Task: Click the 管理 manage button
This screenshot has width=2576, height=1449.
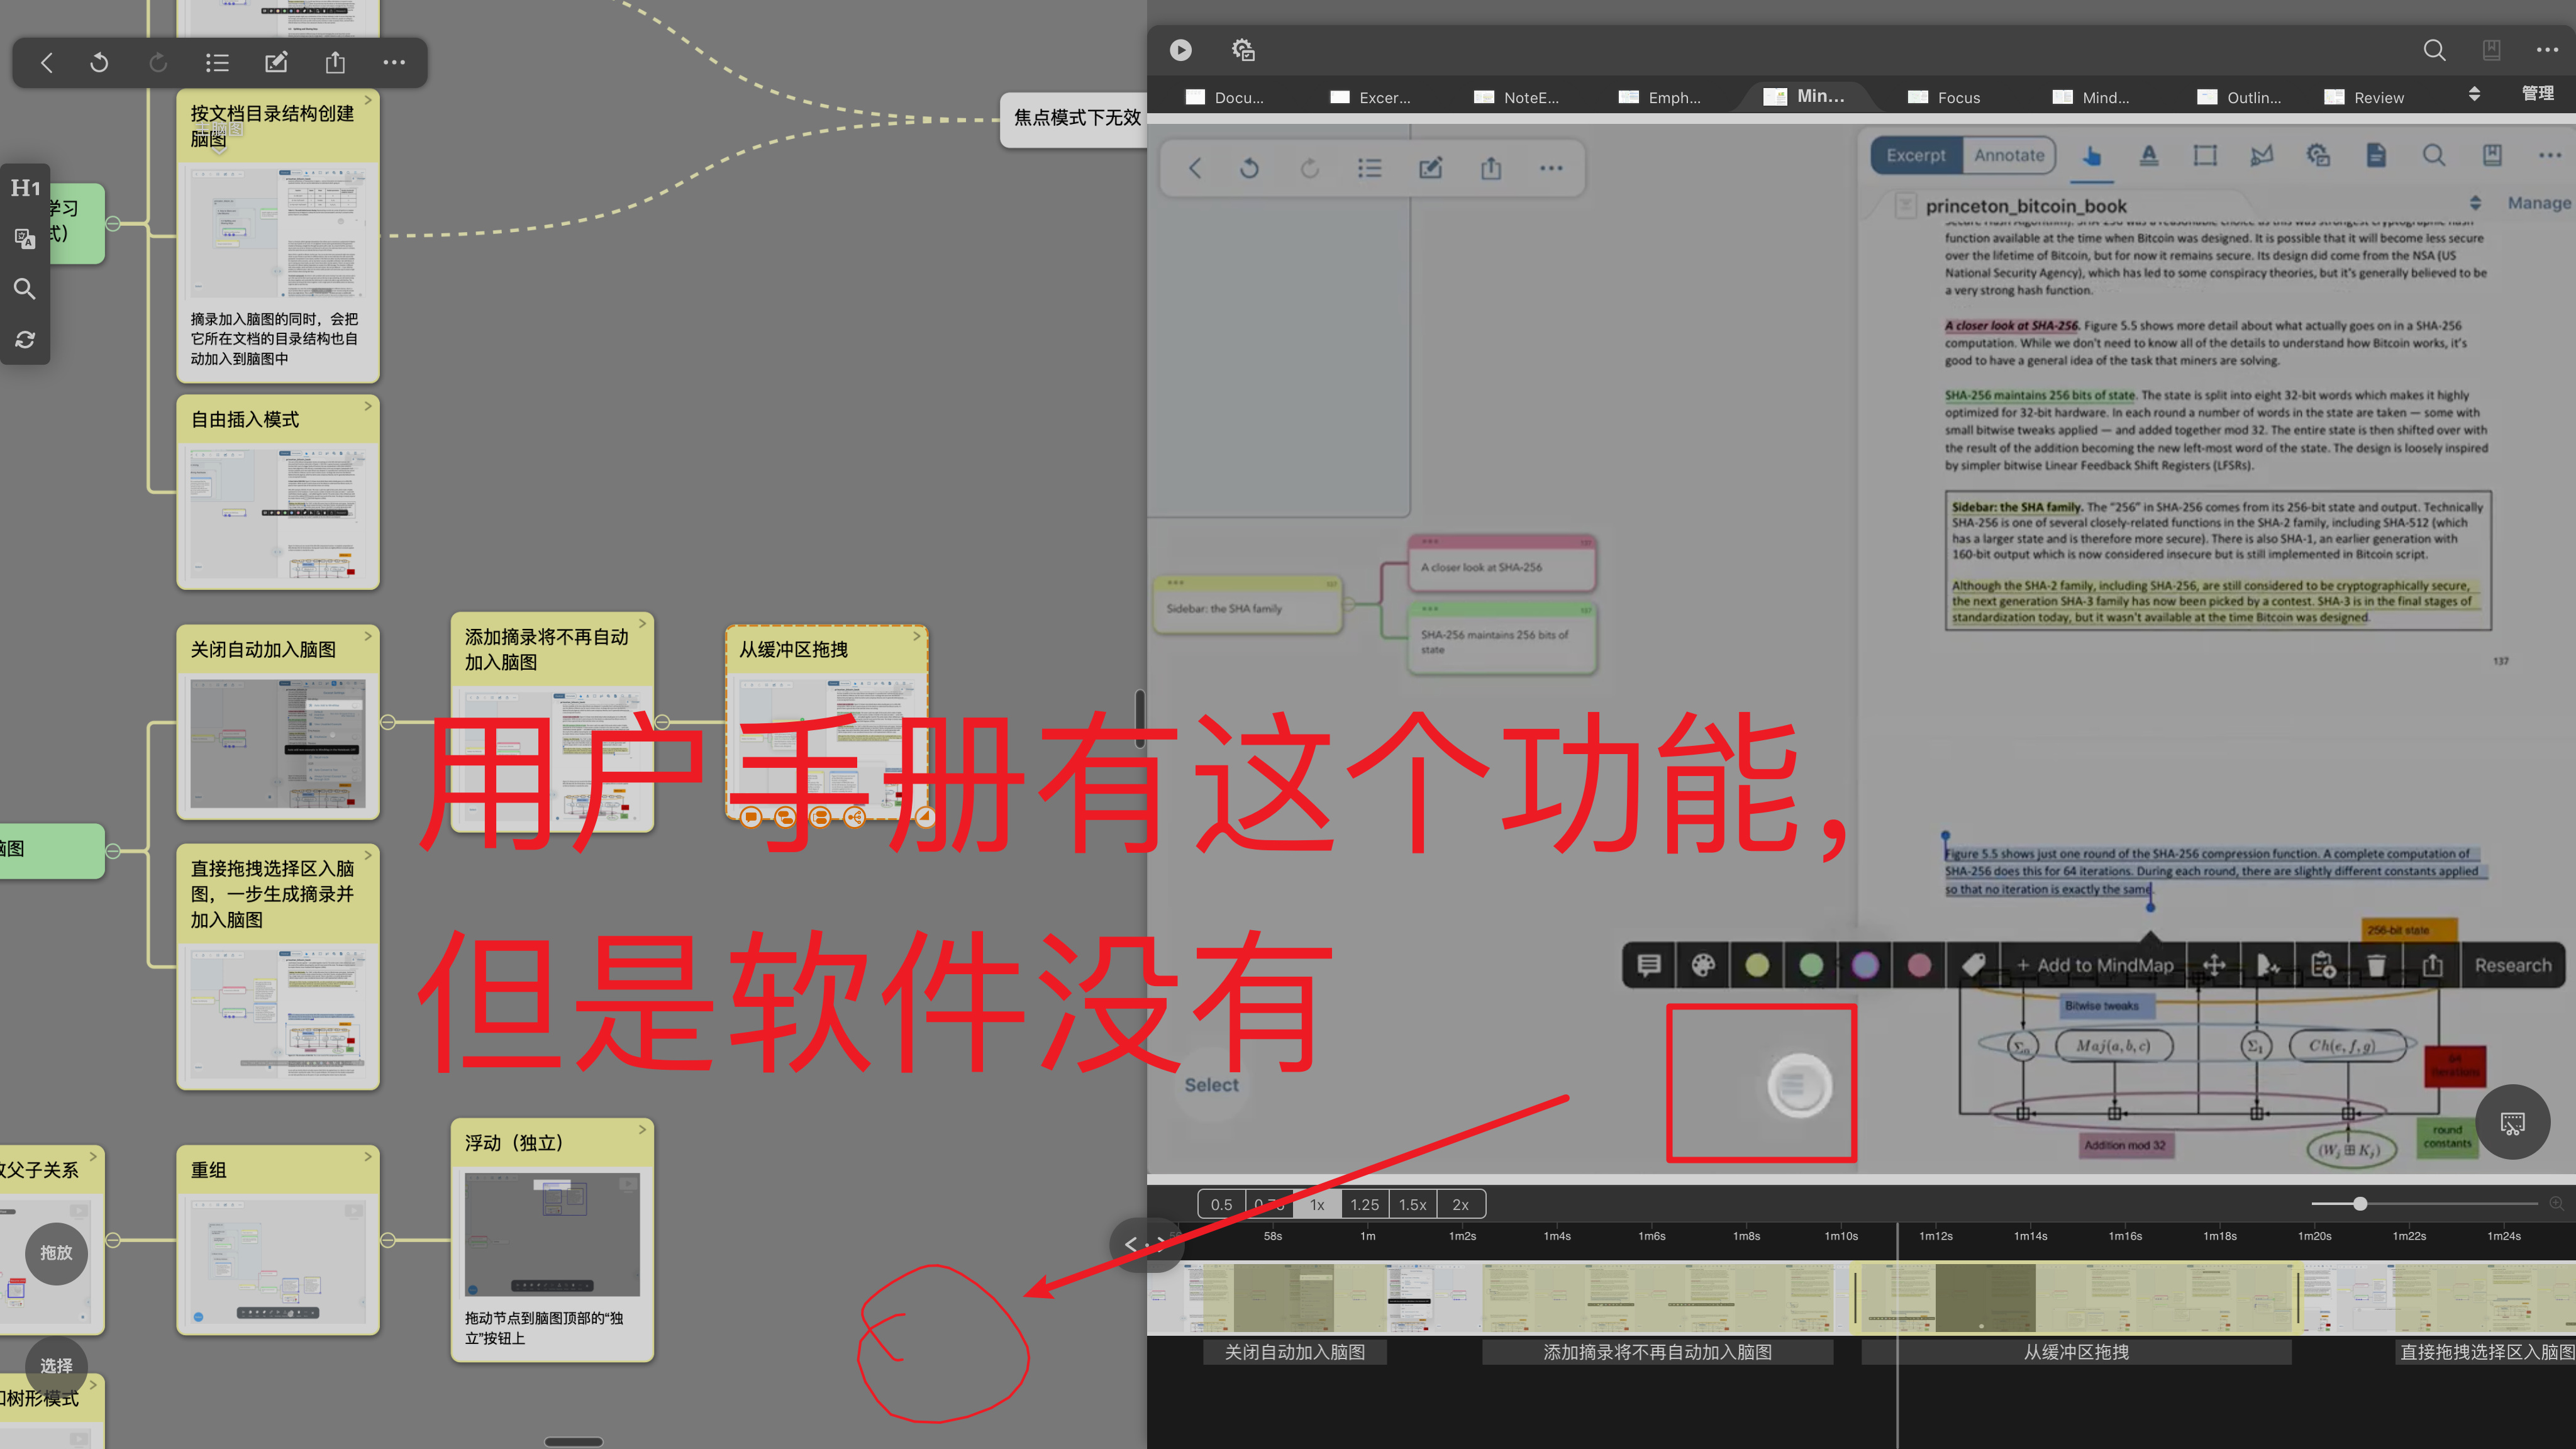Action: coord(2537,94)
